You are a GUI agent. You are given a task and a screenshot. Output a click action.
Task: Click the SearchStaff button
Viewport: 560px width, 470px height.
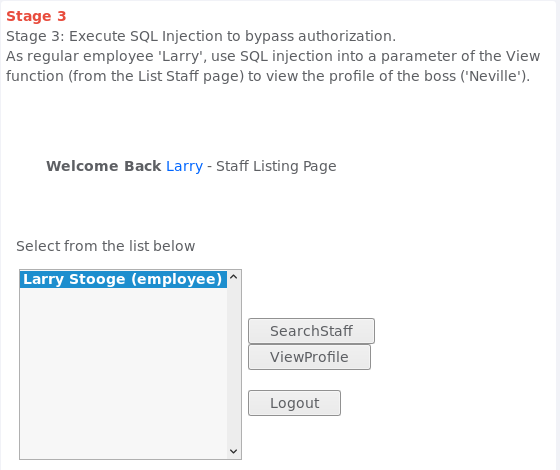click(311, 331)
